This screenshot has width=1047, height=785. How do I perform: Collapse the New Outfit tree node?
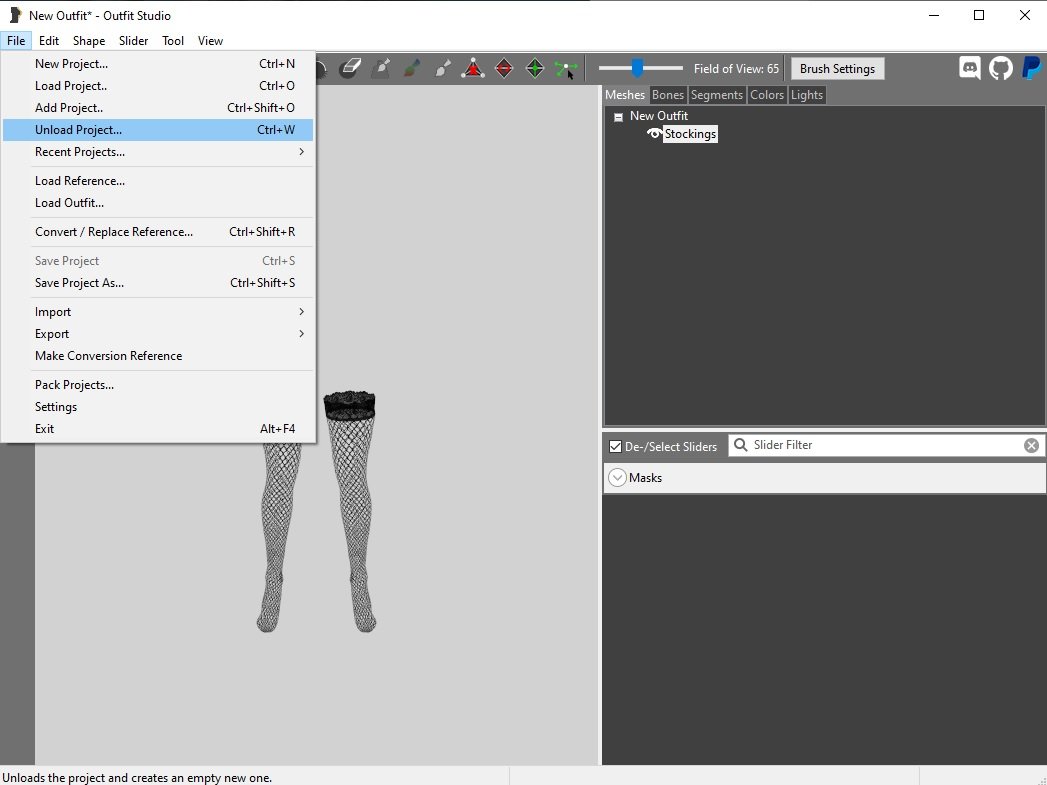(x=618, y=117)
